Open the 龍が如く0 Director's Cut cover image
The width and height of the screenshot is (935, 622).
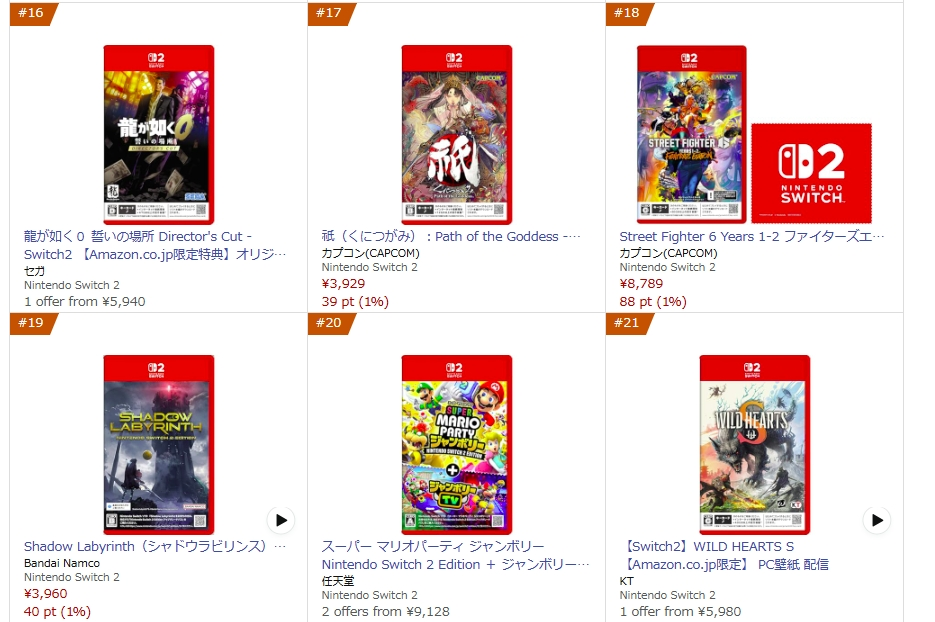pyautogui.click(x=159, y=135)
